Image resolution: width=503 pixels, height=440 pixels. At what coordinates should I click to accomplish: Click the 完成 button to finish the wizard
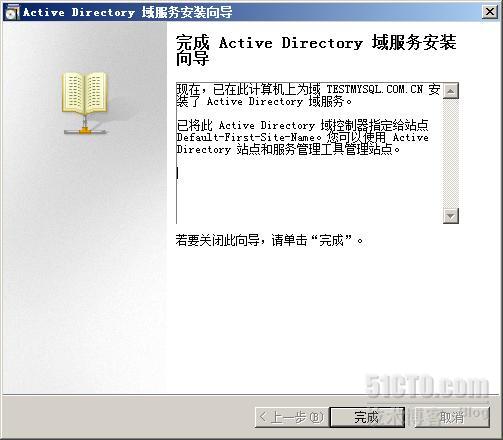point(367,417)
